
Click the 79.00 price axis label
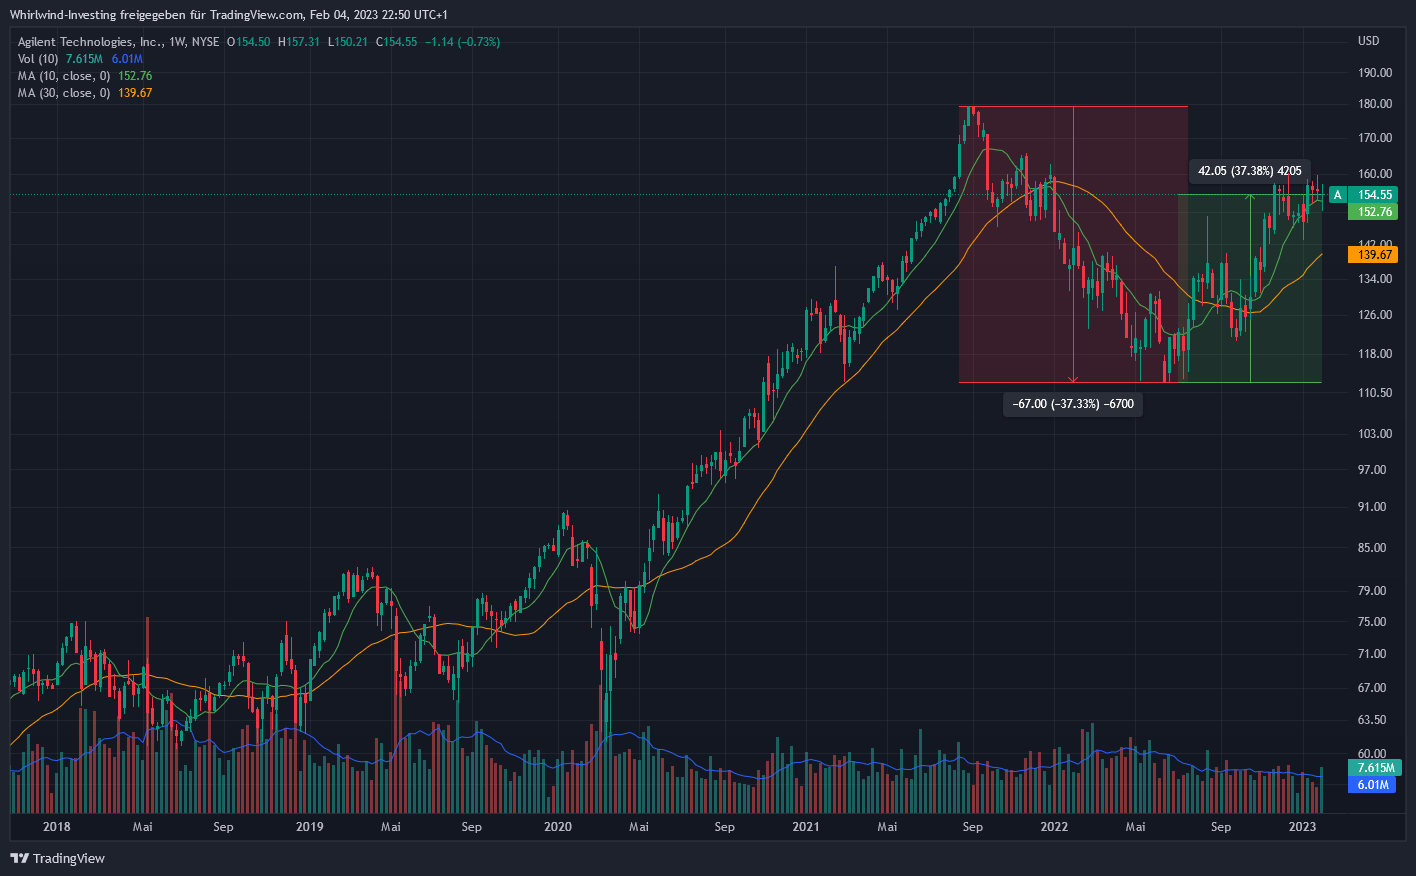pyautogui.click(x=1372, y=591)
